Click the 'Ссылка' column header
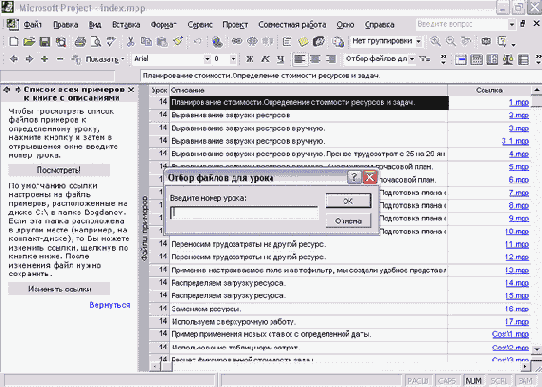This screenshot has width=542, height=387. tap(489, 90)
